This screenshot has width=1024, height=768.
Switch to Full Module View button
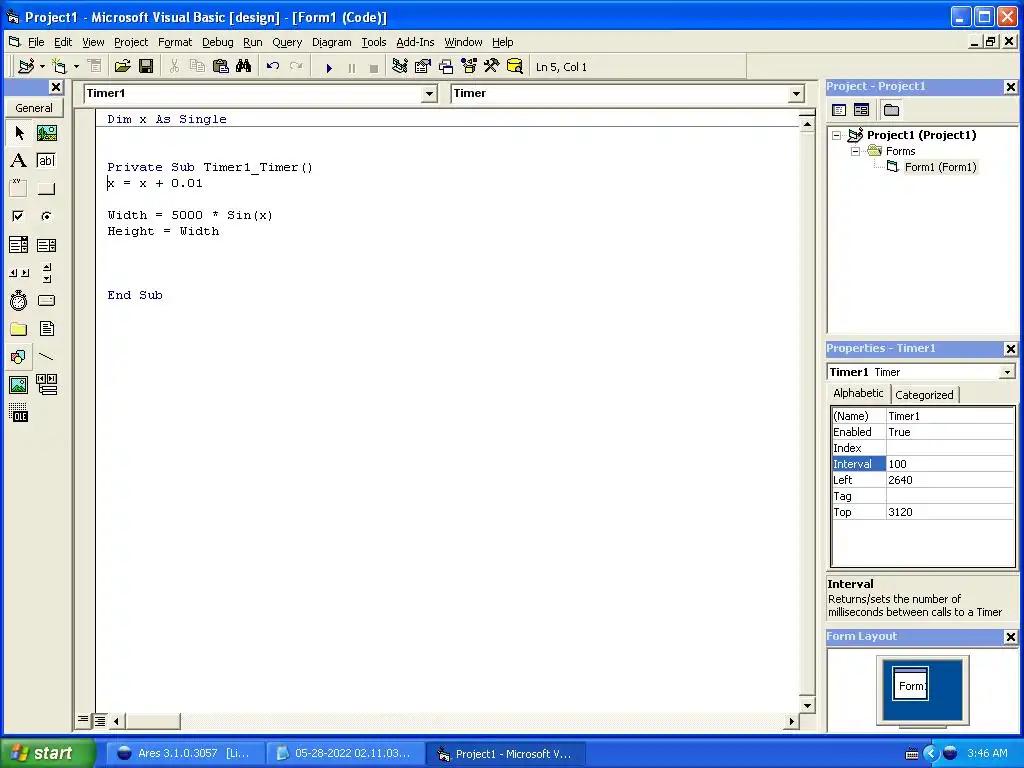click(x=100, y=720)
